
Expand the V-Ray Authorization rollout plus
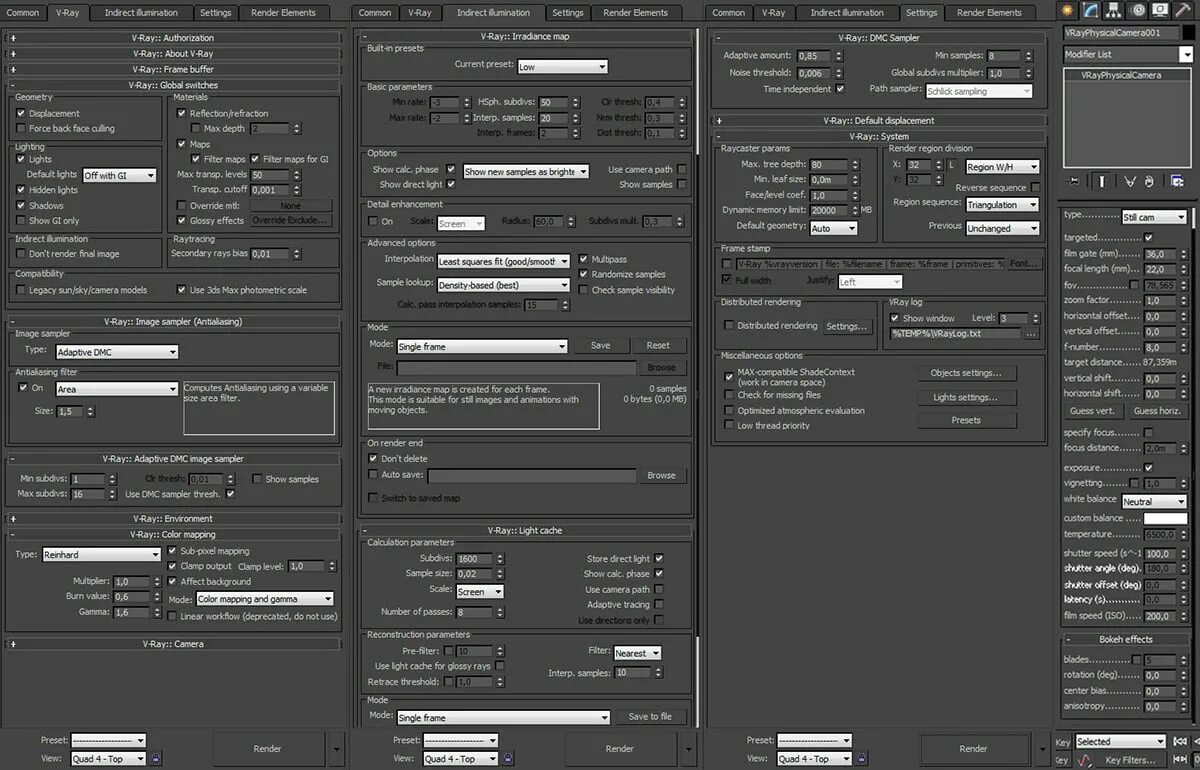[x=13, y=38]
